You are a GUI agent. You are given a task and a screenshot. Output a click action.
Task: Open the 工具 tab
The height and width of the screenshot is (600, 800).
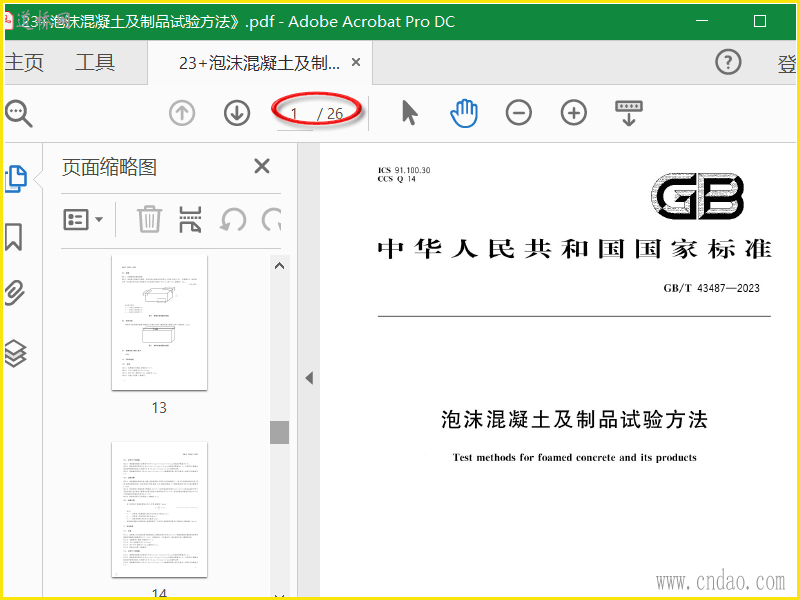(95, 63)
